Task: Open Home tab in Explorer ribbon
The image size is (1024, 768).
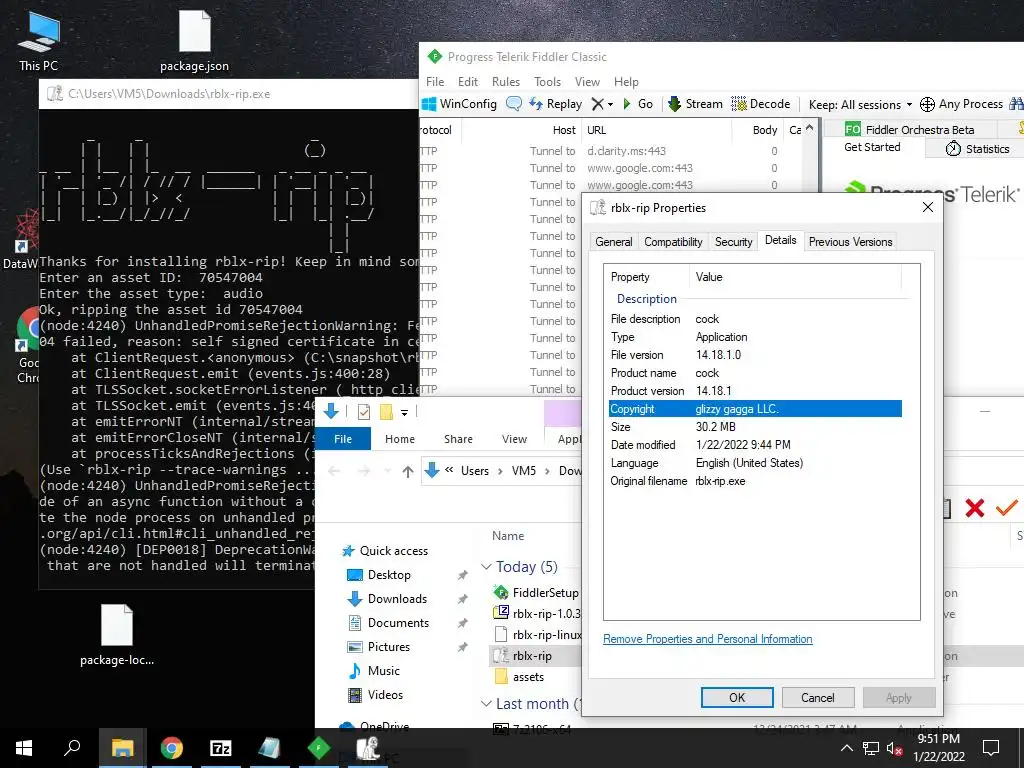Action: (400, 439)
